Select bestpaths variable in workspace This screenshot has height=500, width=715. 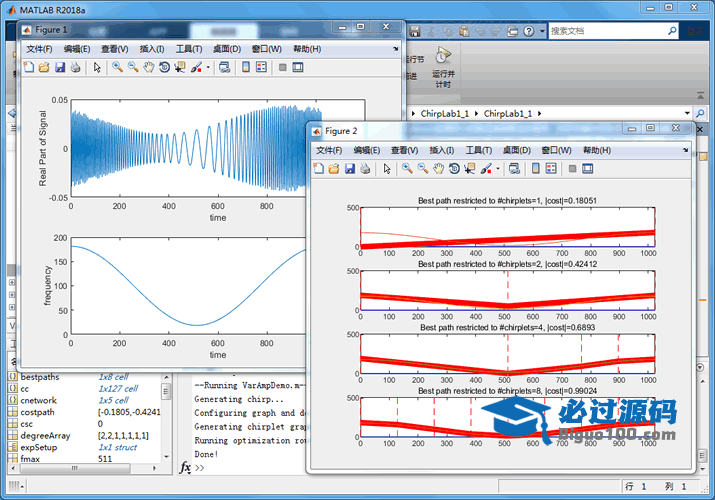point(40,377)
